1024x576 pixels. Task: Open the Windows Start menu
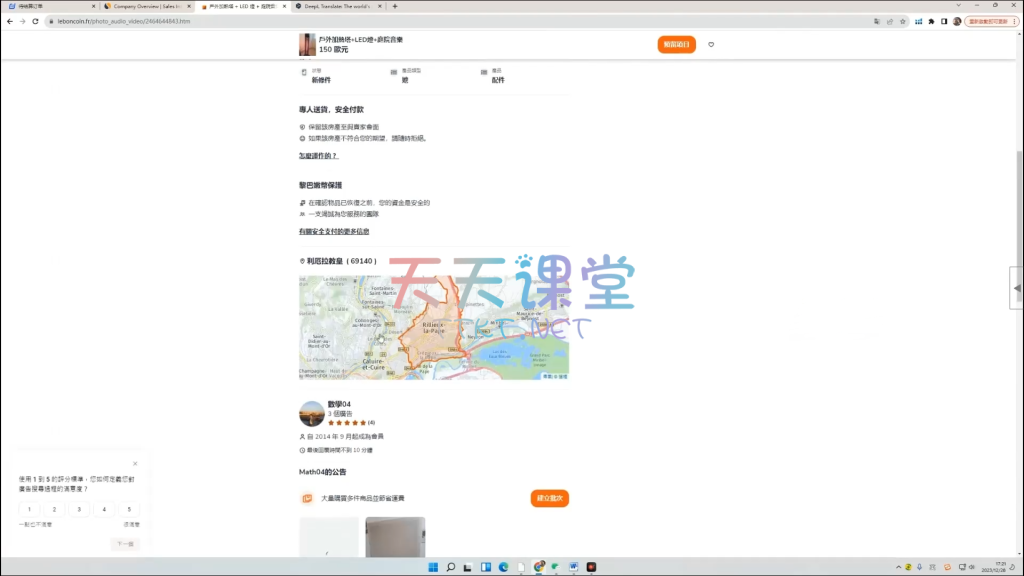click(433, 567)
